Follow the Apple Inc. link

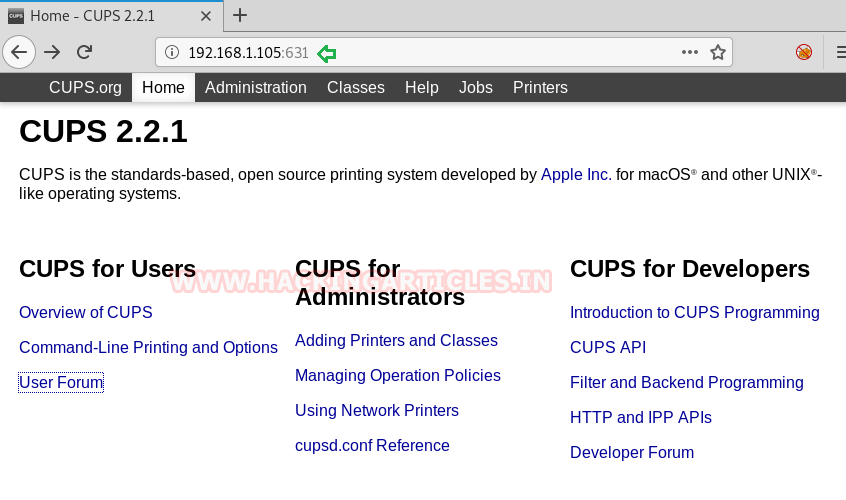click(x=576, y=175)
